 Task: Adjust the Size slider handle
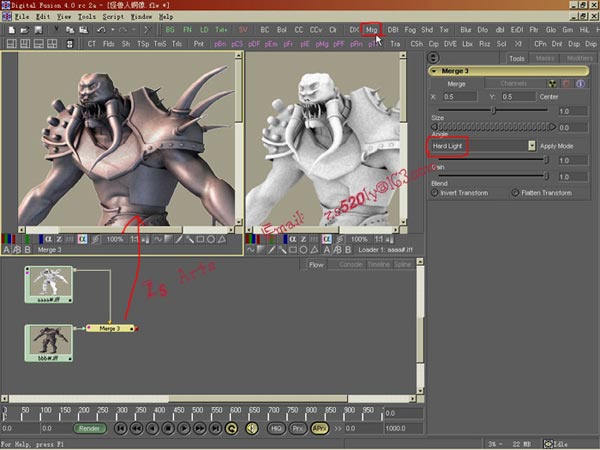click(493, 111)
